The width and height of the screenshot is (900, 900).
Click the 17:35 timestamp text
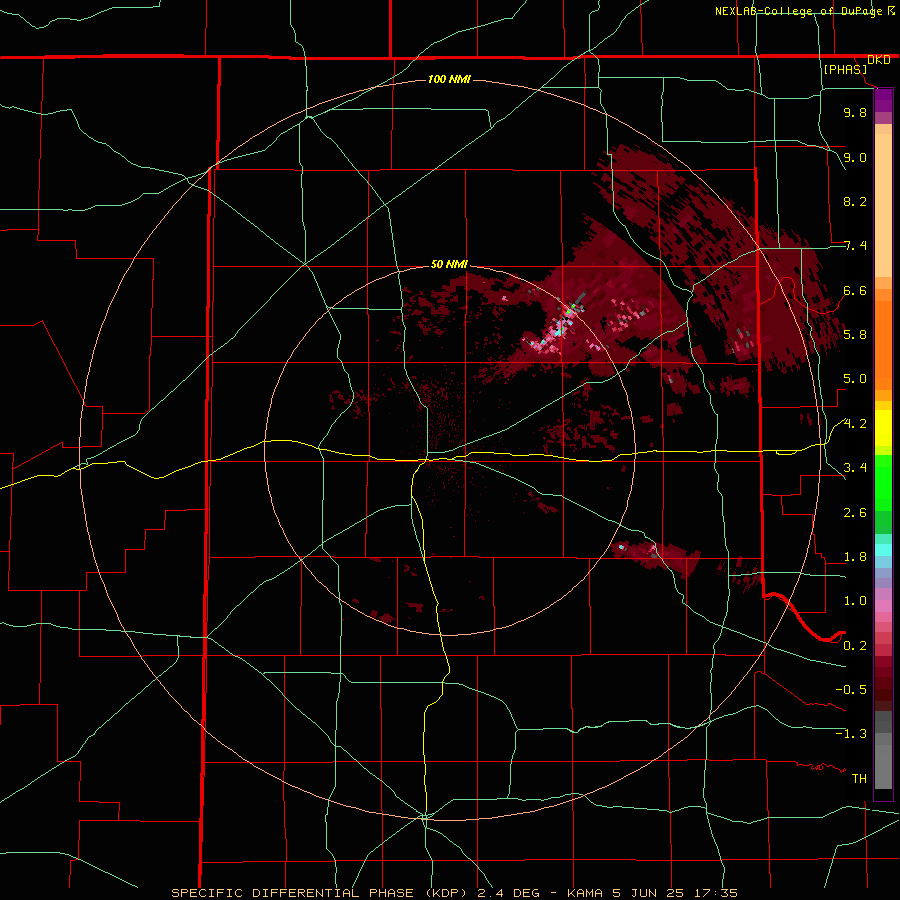(x=718, y=893)
